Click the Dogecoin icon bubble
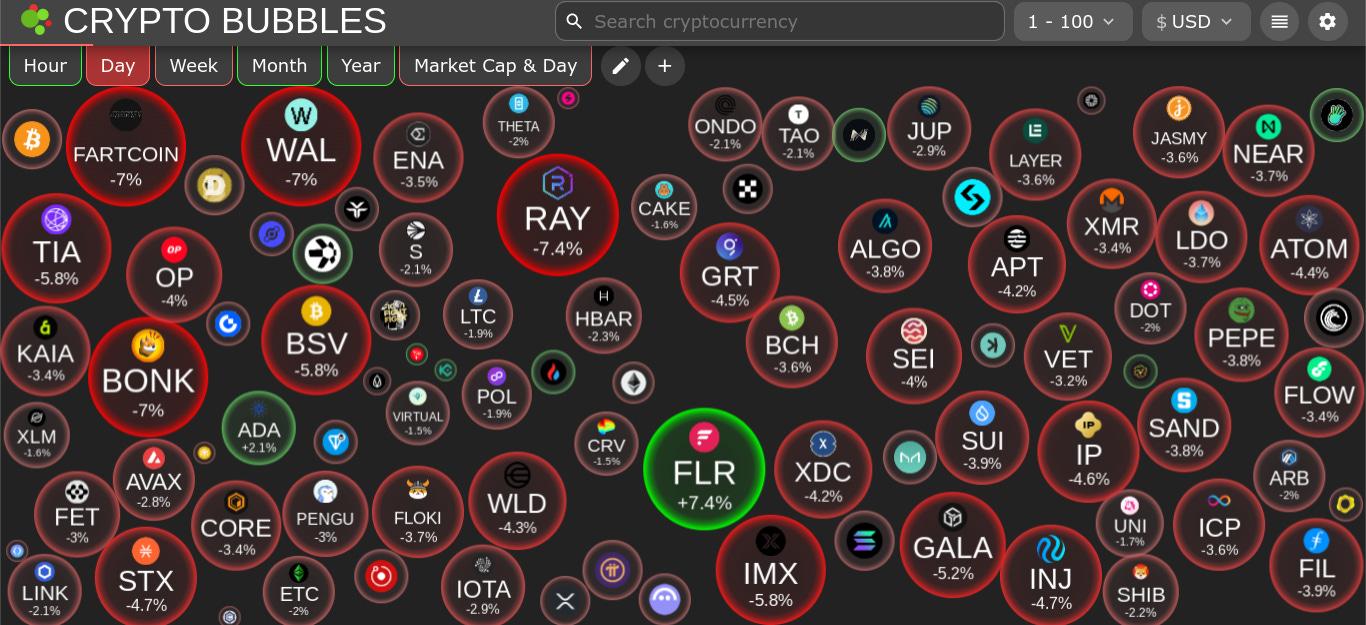The image size is (1366, 625). pos(215,186)
